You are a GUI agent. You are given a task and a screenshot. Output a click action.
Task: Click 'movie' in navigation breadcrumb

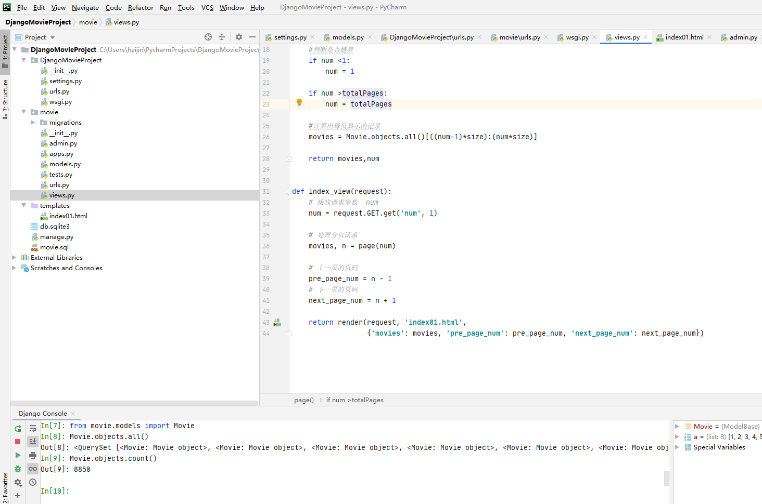[x=88, y=22]
